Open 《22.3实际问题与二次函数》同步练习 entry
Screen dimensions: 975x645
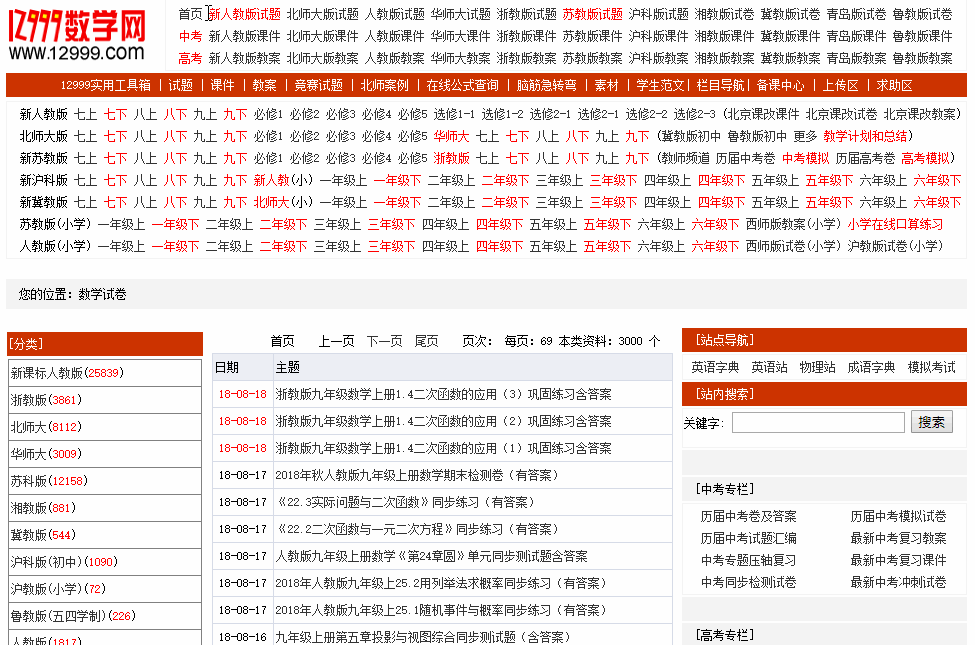pyautogui.click(x=405, y=502)
